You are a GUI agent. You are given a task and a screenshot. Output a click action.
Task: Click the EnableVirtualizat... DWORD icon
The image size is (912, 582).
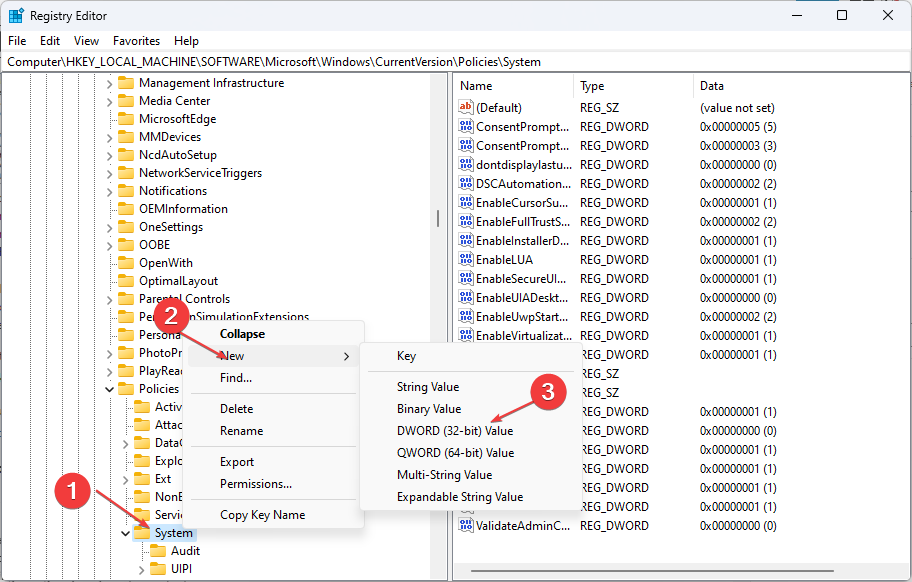click(x=466, y=335)
